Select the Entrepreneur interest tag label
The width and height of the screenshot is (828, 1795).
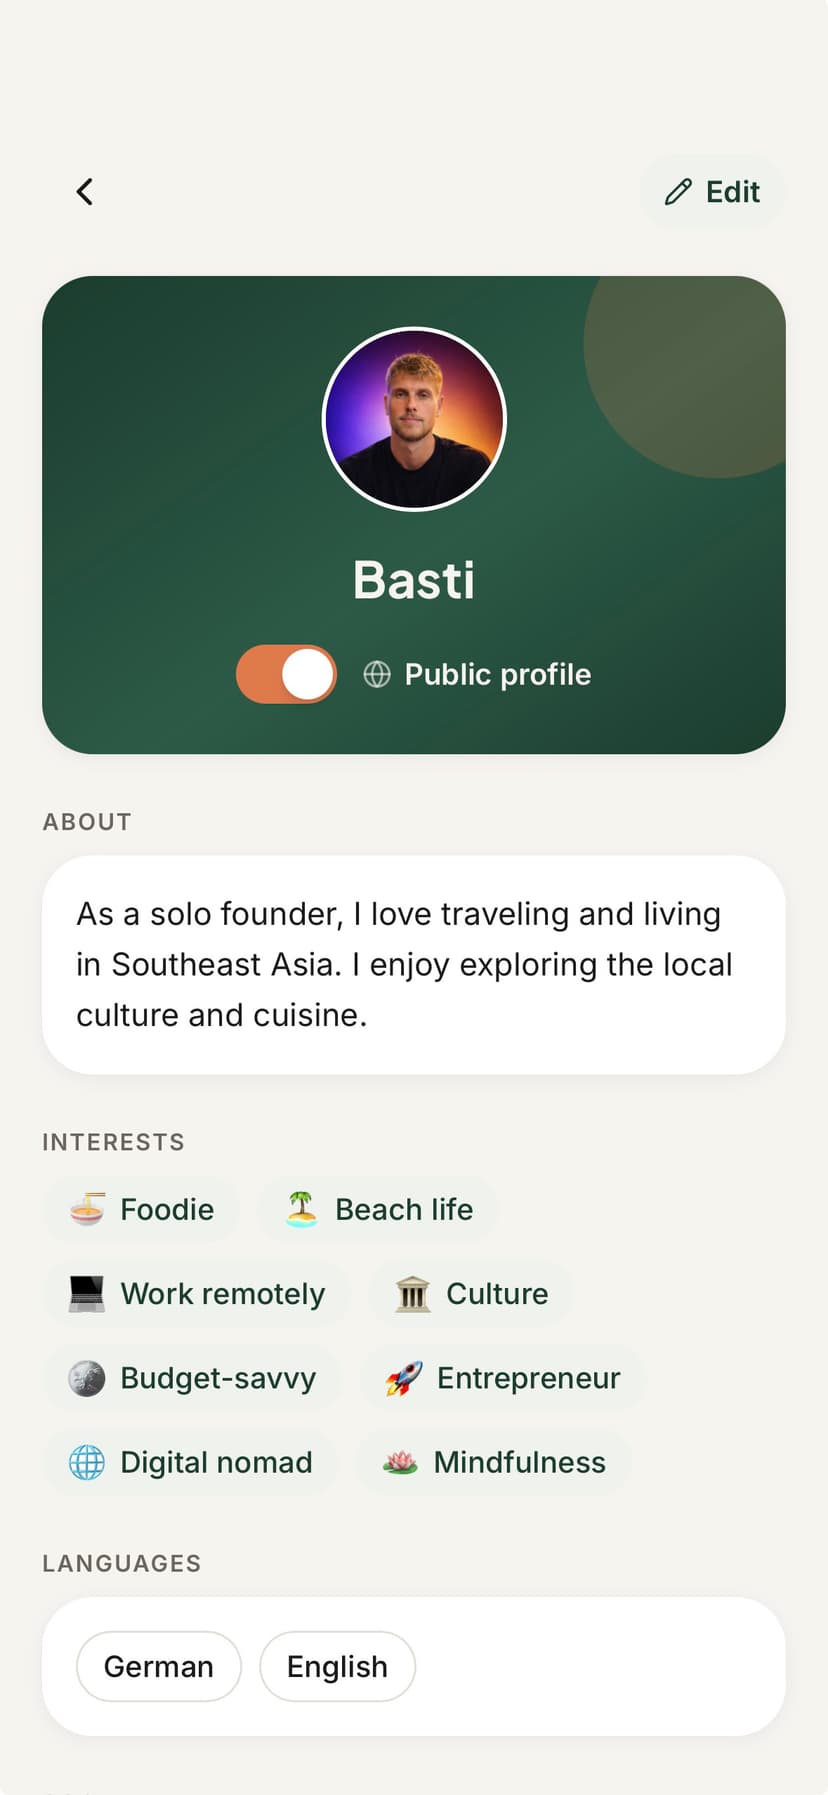point(529,1378)
